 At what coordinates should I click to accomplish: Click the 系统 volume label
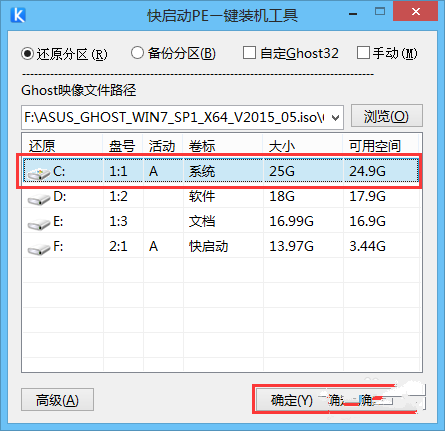(202, 171)
